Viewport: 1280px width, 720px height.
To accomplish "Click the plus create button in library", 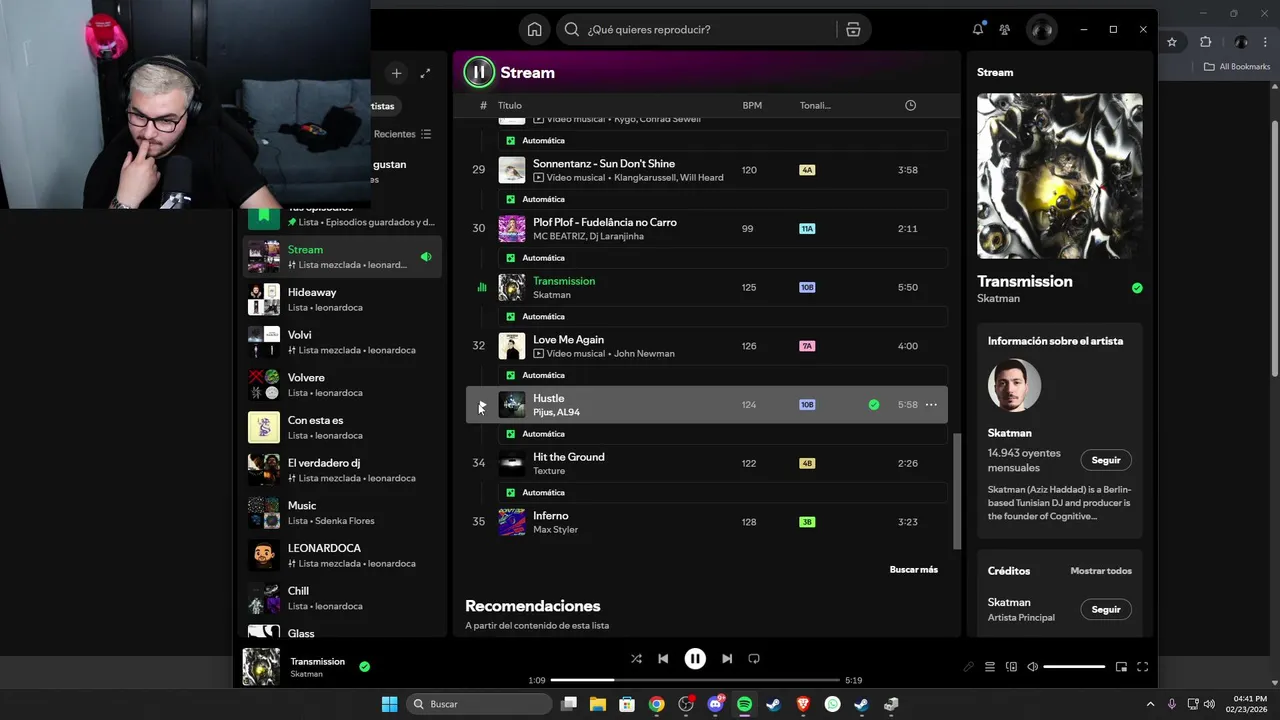I will click(x=397, y=73).
